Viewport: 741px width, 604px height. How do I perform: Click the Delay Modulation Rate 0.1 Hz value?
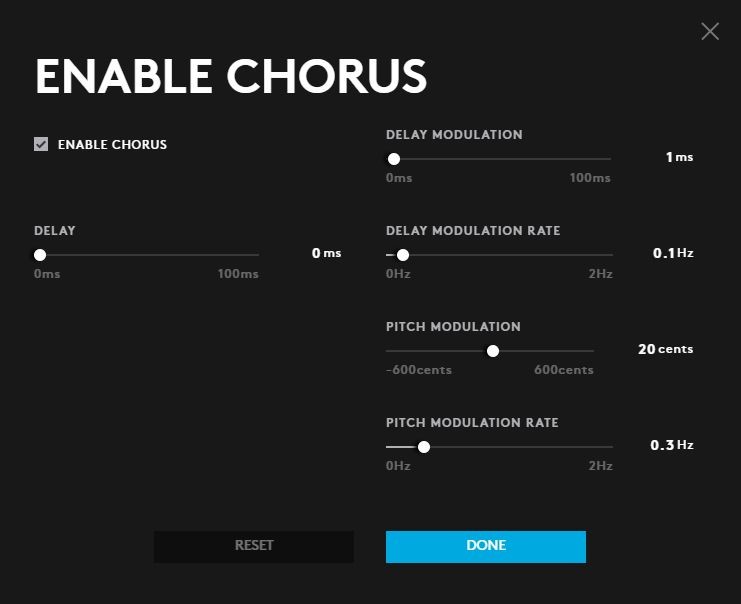tap(673, 254)
